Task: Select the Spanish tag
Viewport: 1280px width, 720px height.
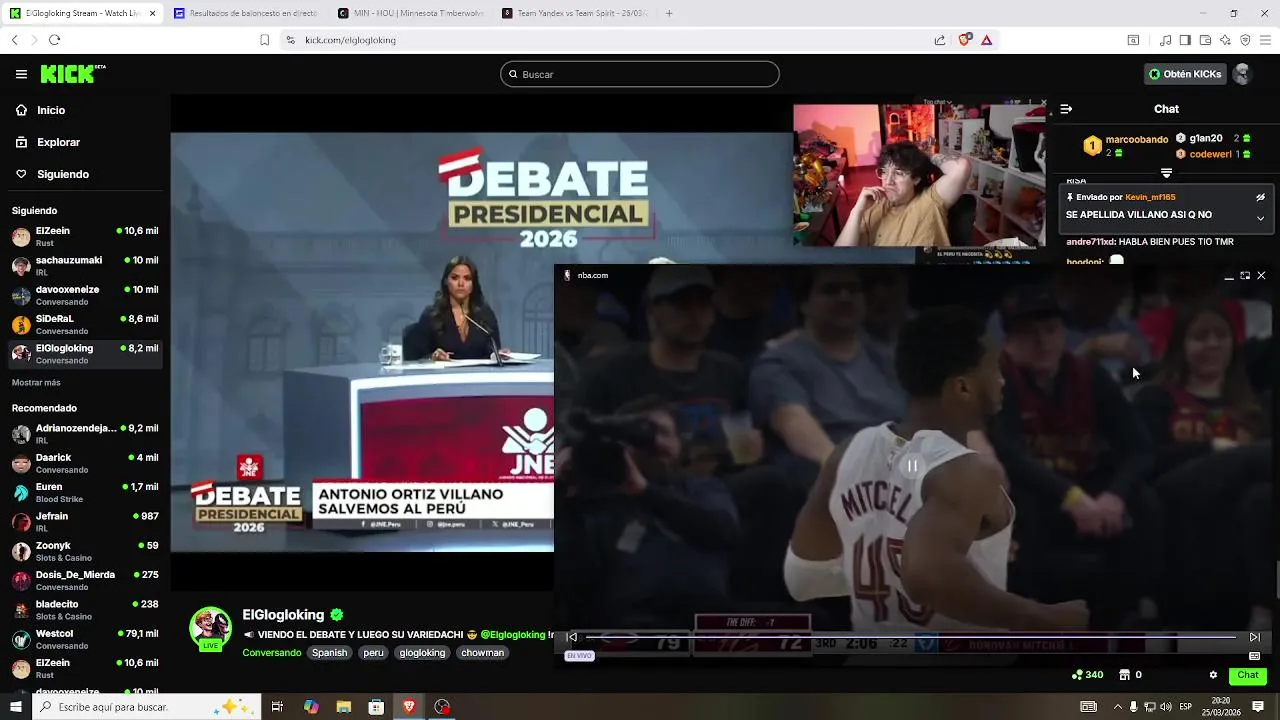Action: [329, 653]
